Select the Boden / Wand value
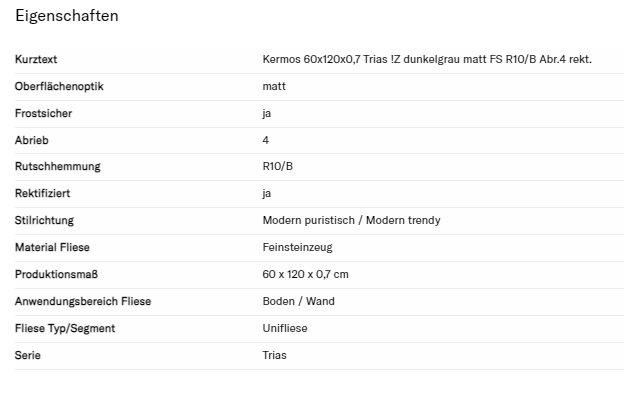This screenshot has height=405, width=624. [299, 301]
